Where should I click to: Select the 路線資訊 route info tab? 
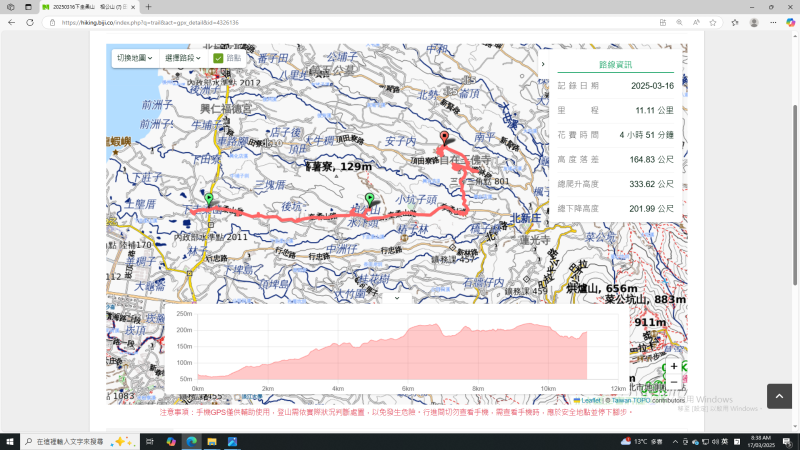(614, 63)
